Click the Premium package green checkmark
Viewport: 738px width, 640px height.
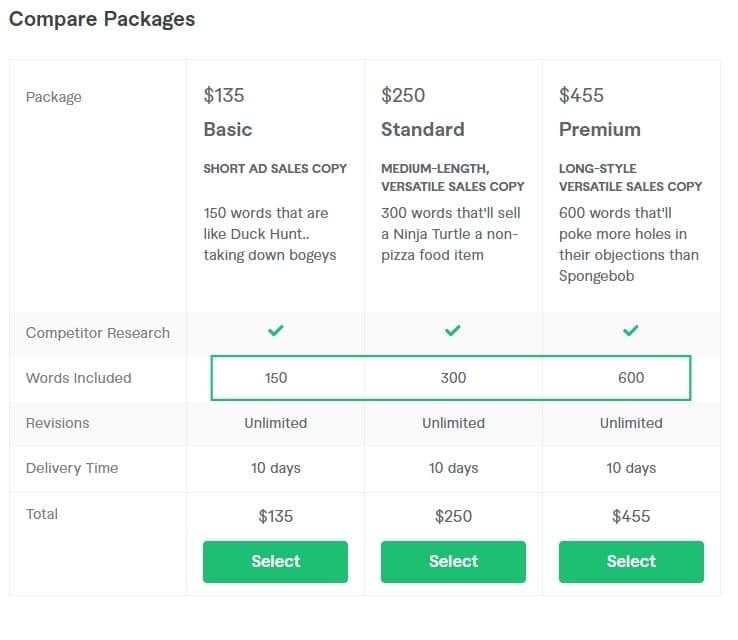click(x=631, y=331)
